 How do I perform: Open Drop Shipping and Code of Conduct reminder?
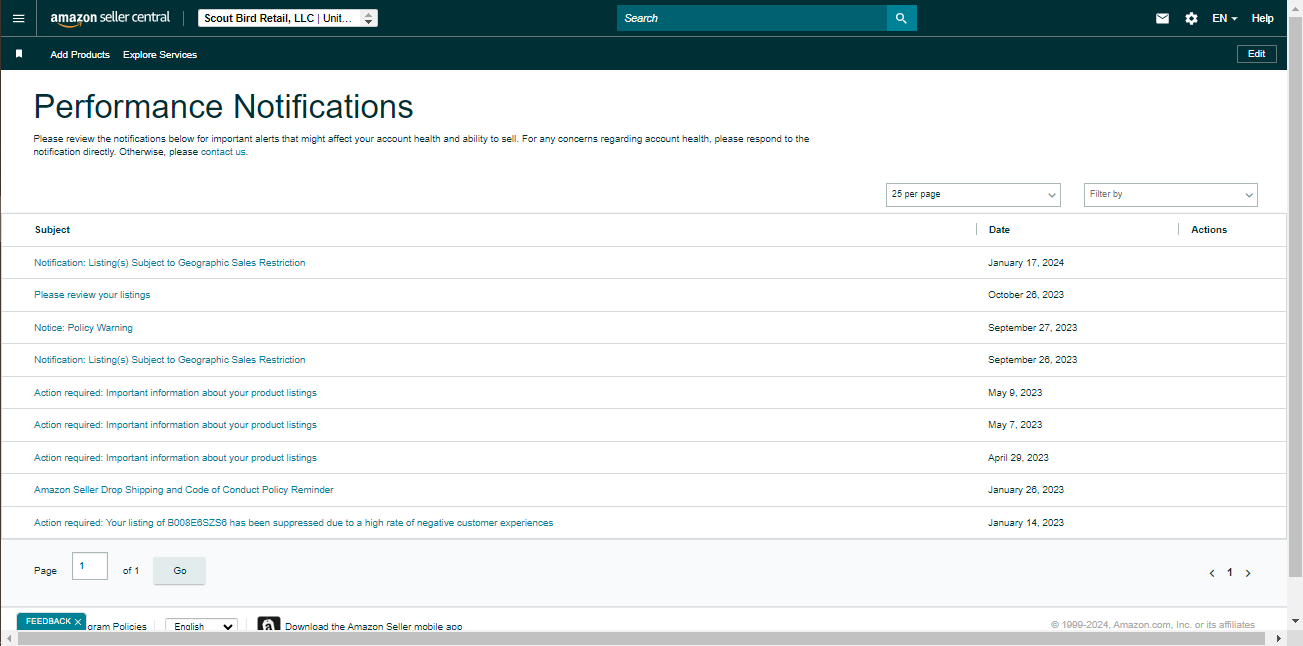click(184, 490)
